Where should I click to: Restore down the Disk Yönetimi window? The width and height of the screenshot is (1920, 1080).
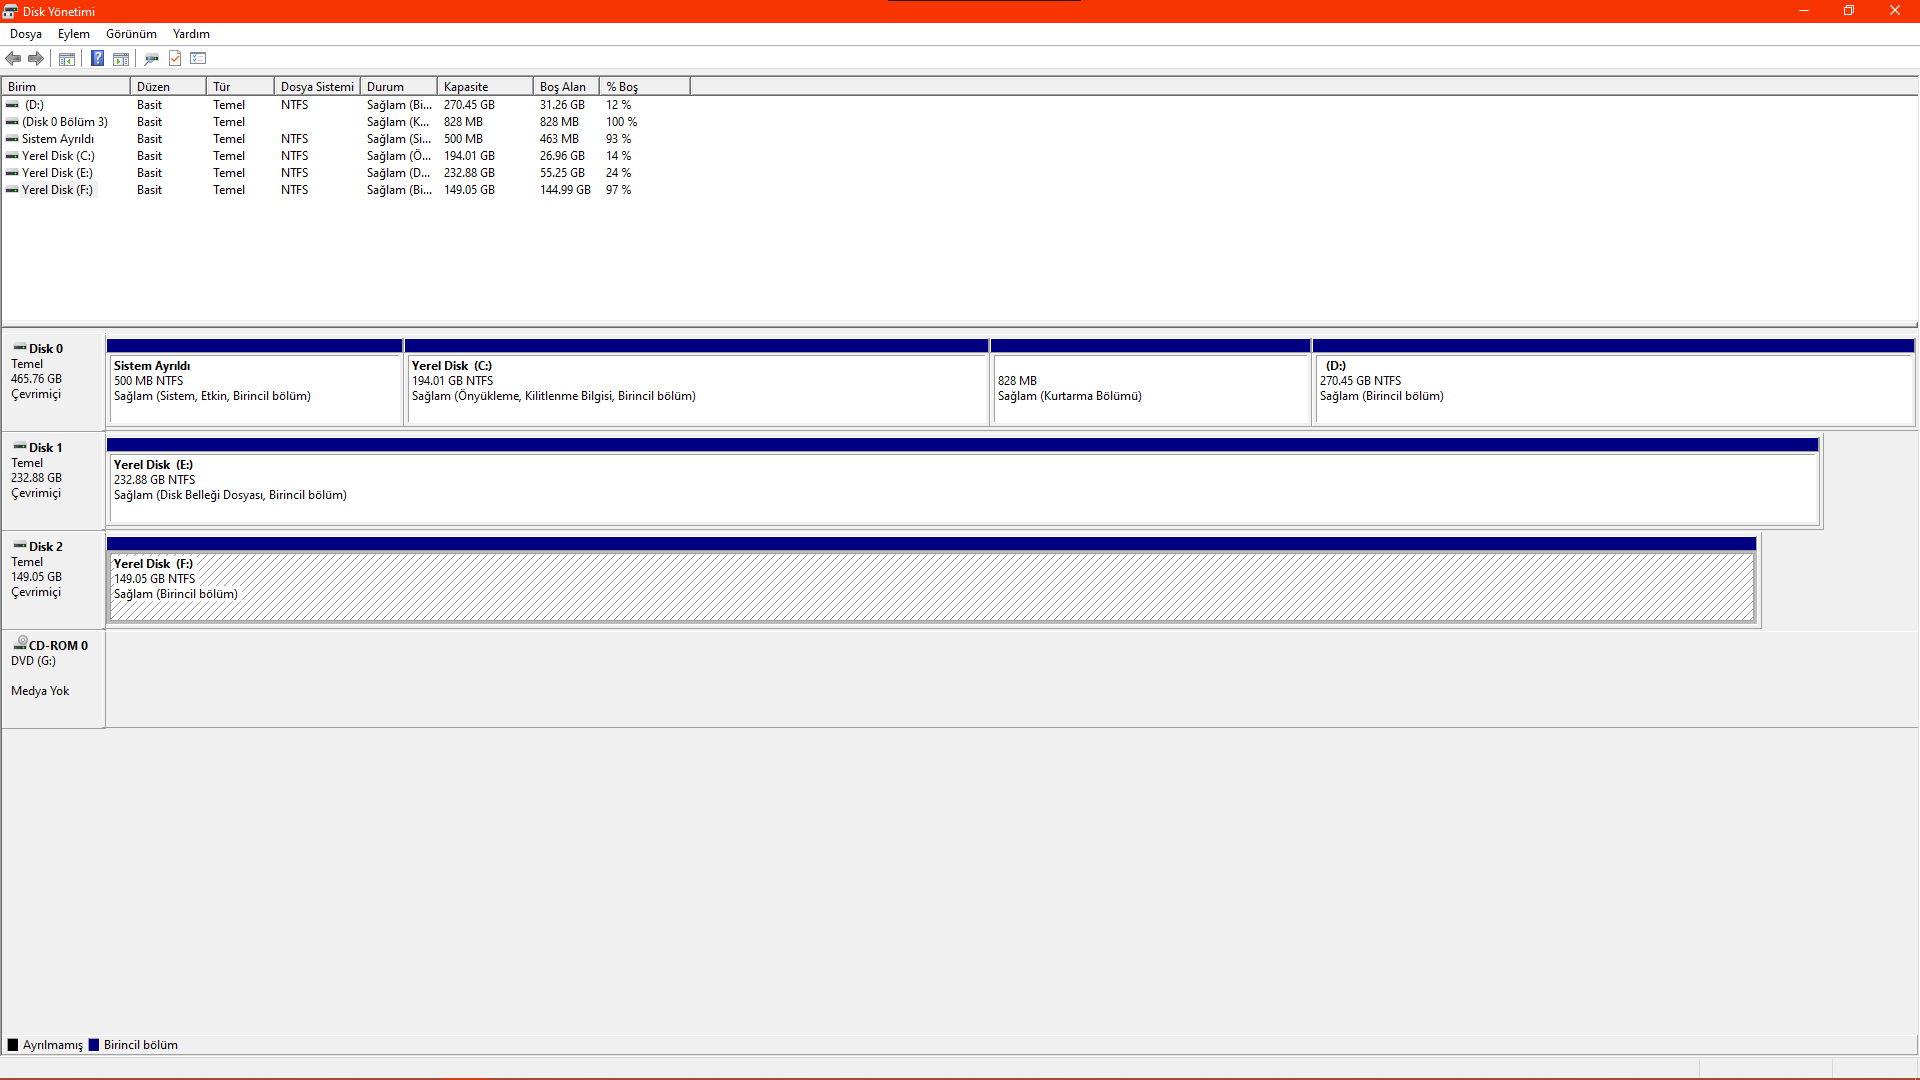pyautogui.click(x=1849, y=11)
